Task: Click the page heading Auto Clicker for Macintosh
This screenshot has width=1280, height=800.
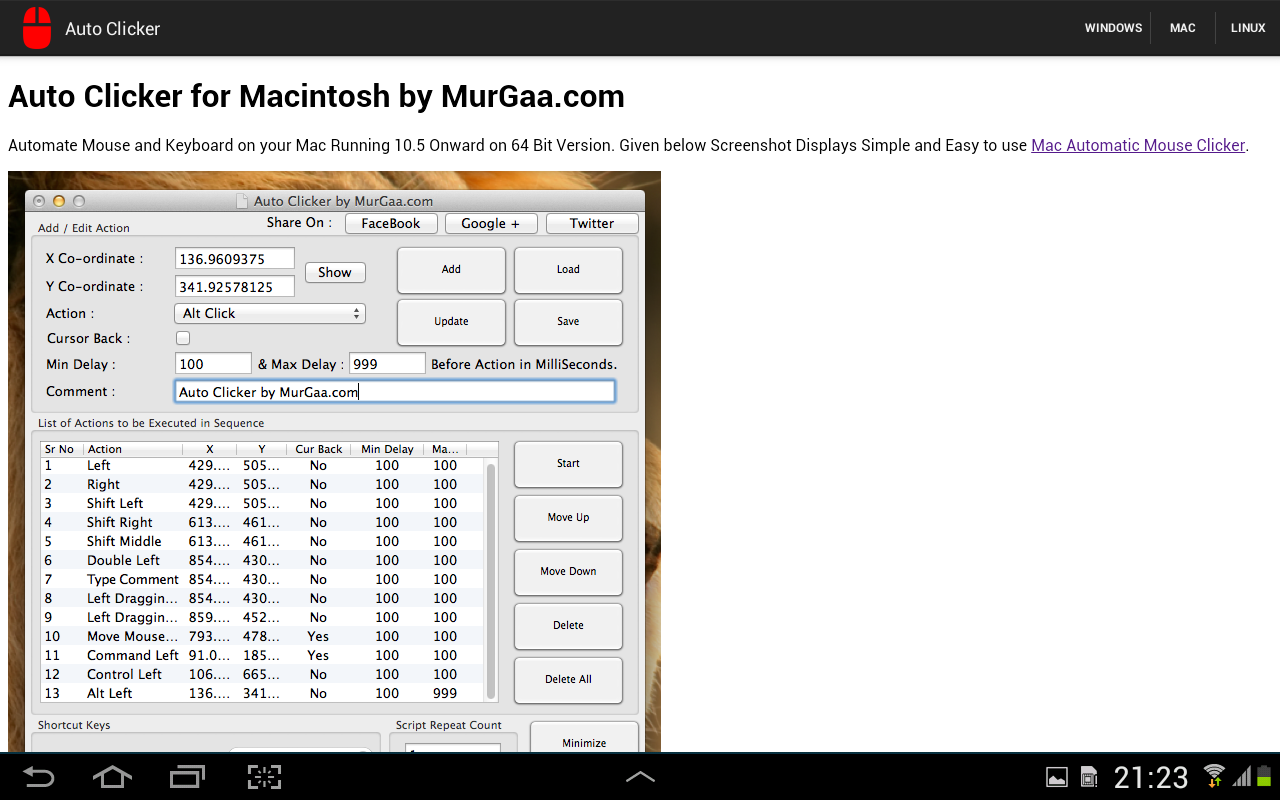Action: 316,96
